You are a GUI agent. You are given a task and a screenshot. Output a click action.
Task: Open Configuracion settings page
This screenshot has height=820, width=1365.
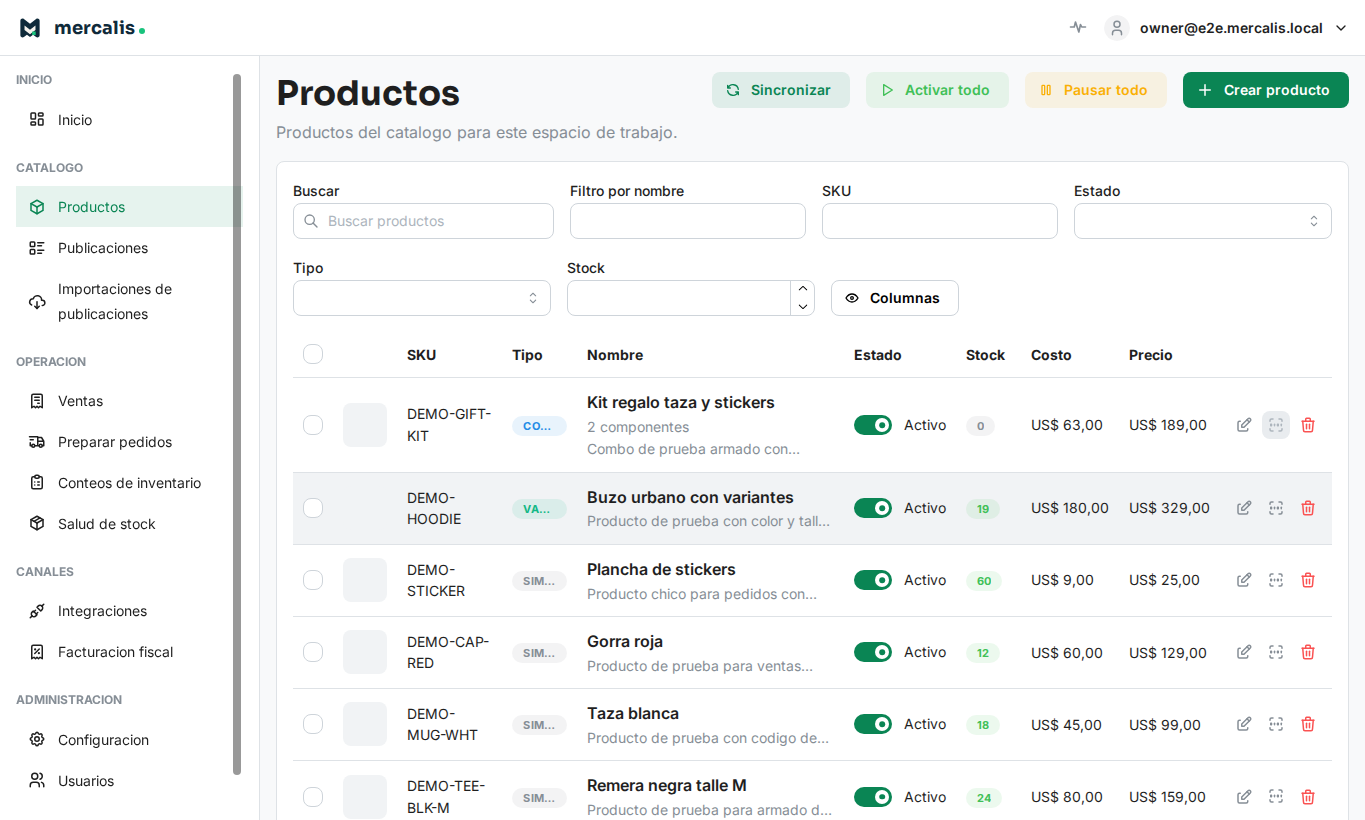point(129,740)
